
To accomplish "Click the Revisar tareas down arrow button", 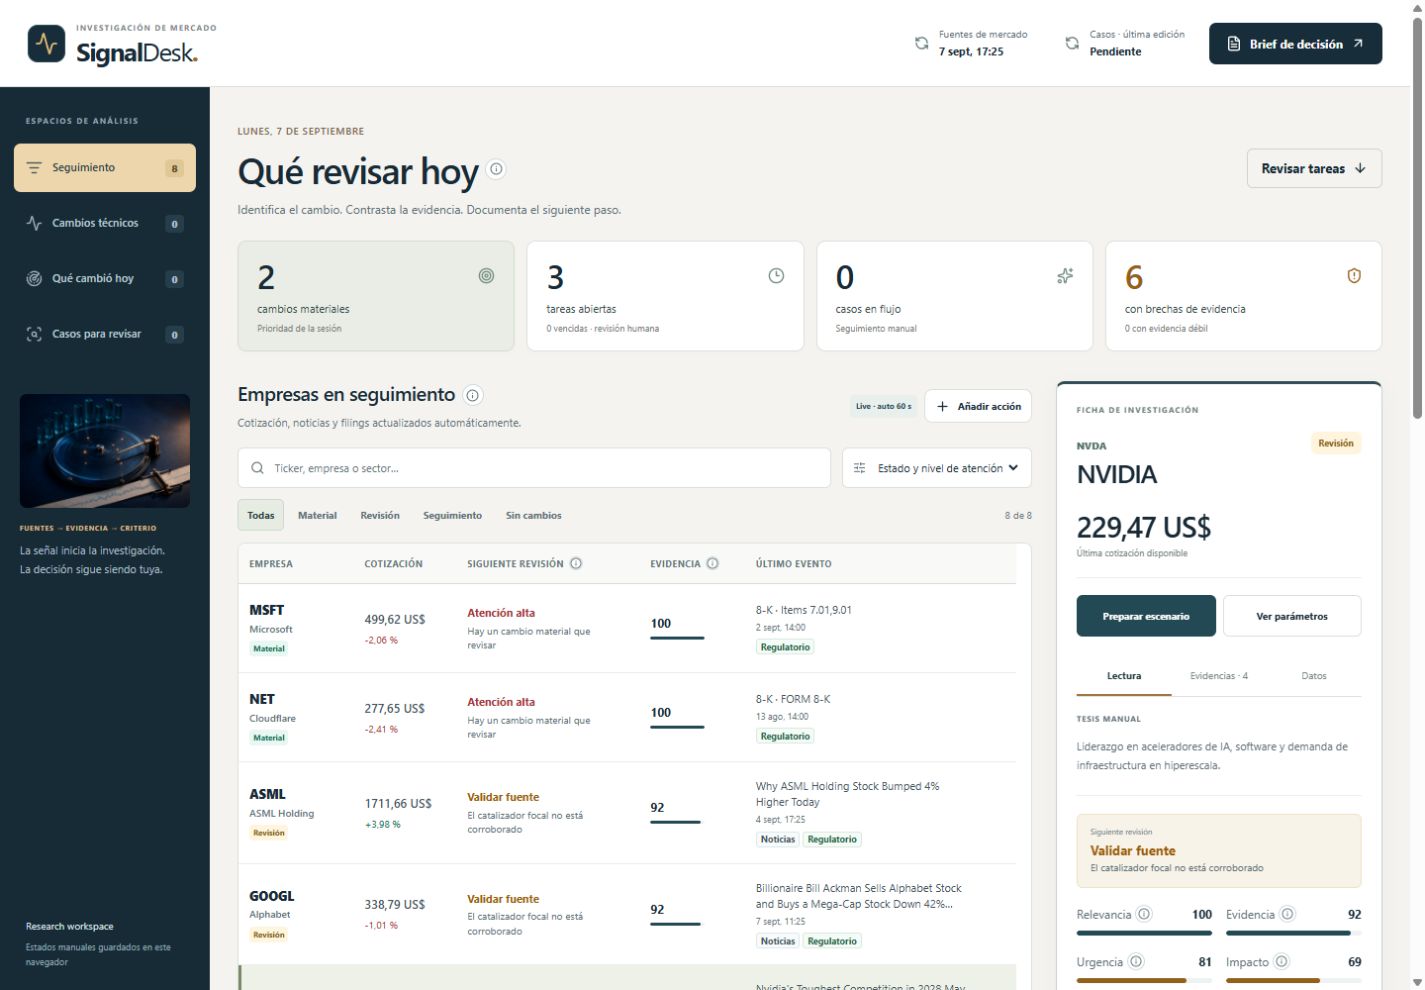I will click(1314, 168).
